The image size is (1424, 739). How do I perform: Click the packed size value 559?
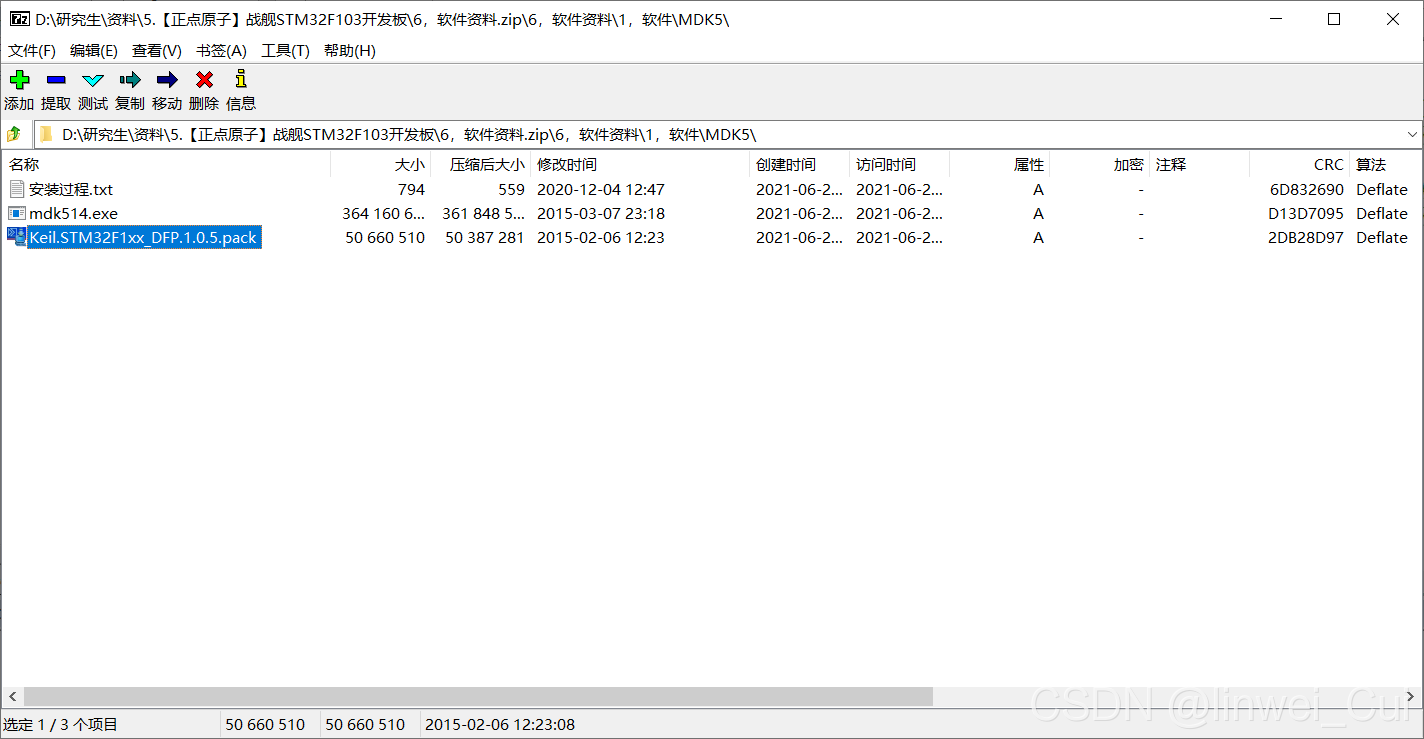tap(511, 189)
